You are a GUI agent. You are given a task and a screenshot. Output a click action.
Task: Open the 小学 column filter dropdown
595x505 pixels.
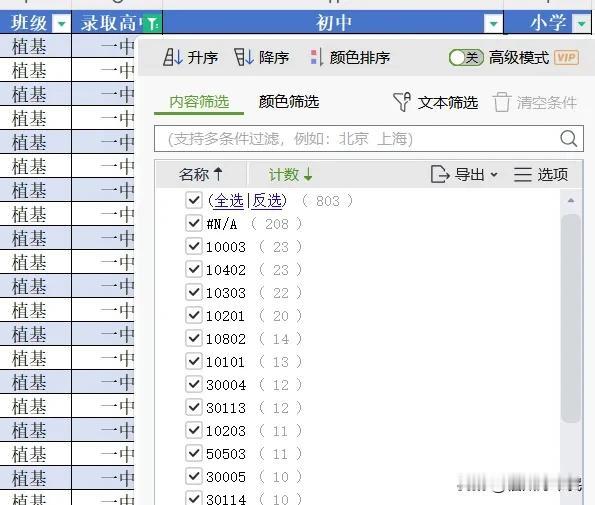coord(582,24)
